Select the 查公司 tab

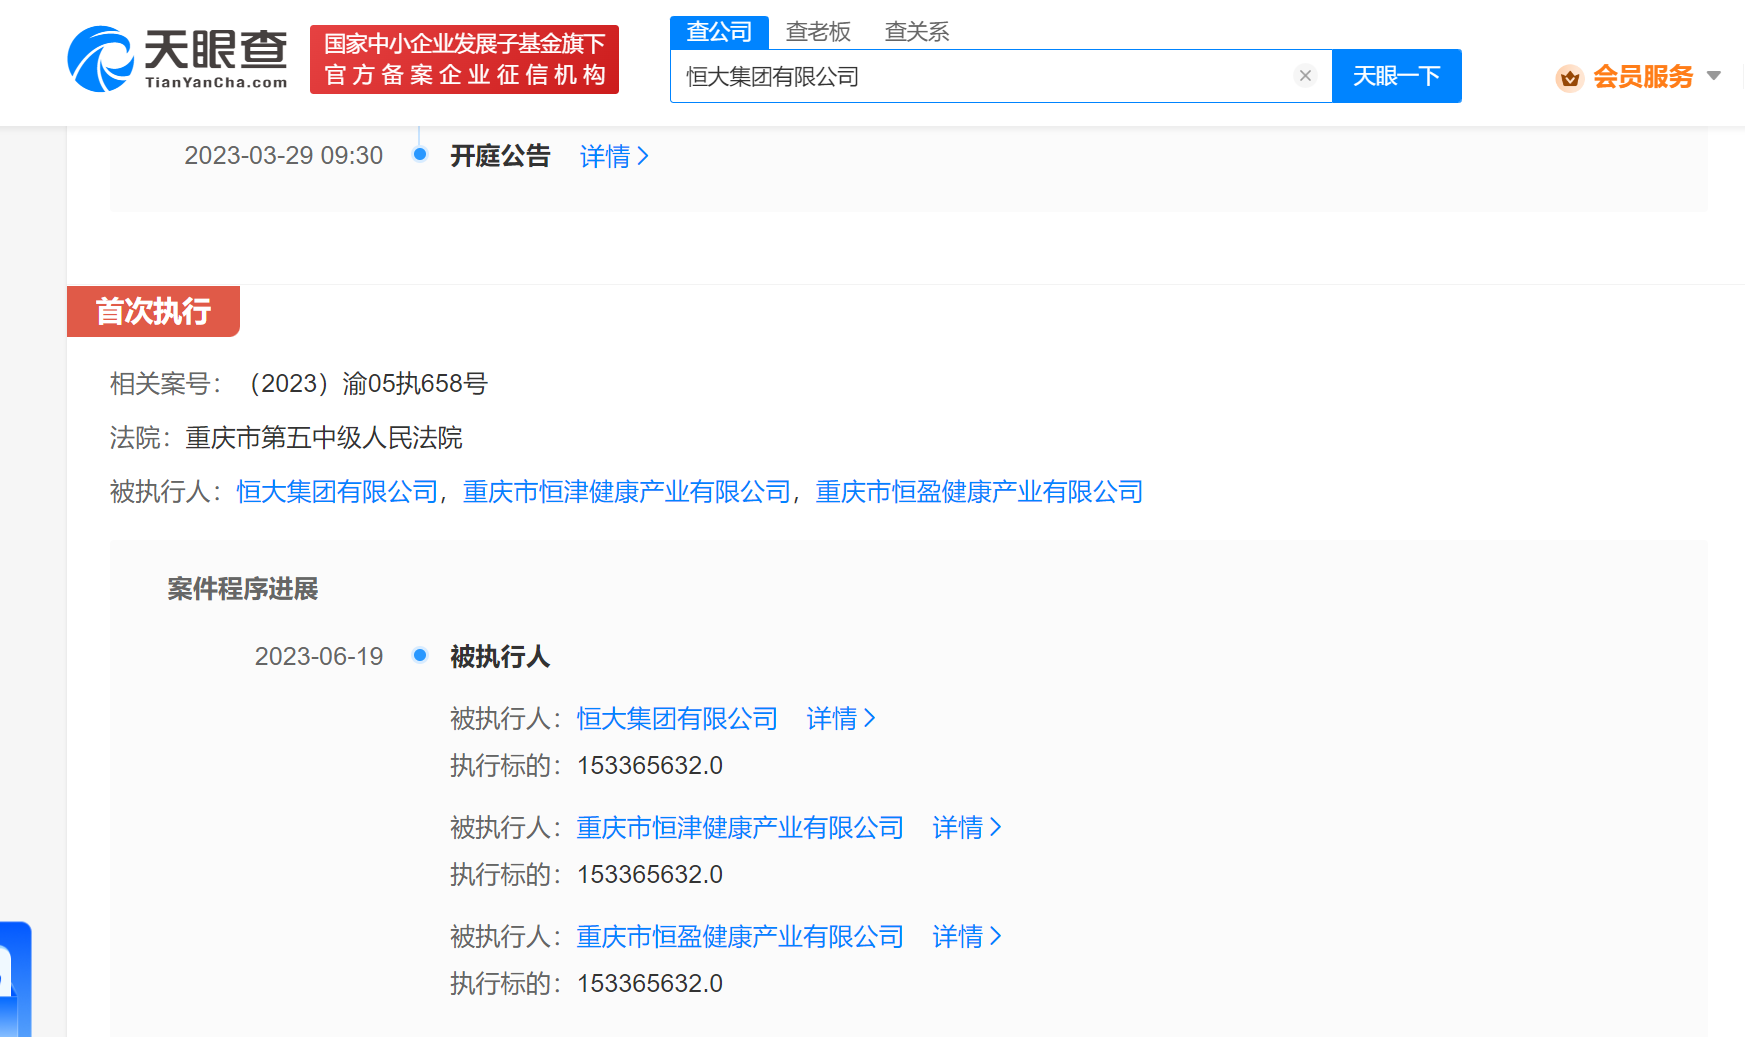pyautogui.click(x=718, y=32)
